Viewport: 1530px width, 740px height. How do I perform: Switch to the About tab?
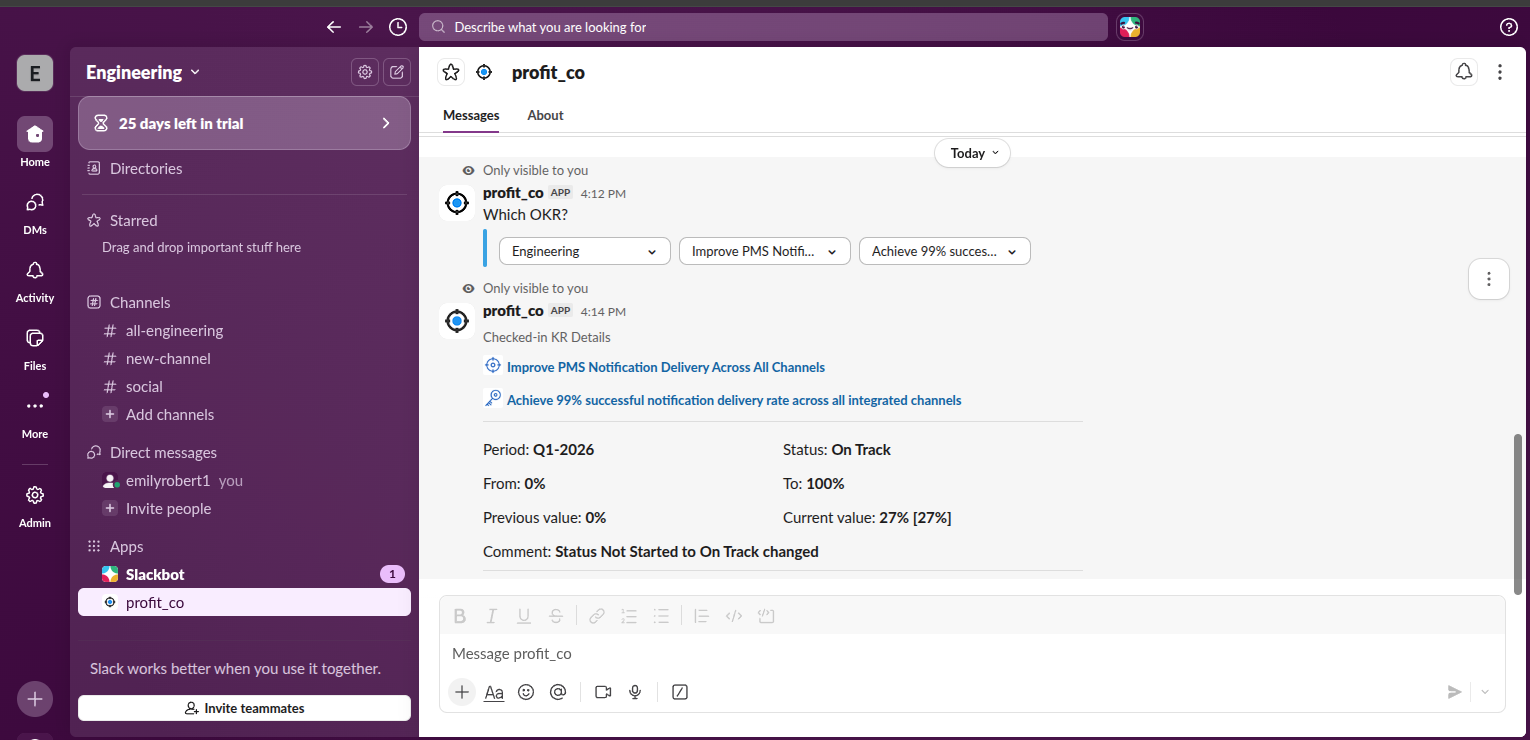coord(545,115)
